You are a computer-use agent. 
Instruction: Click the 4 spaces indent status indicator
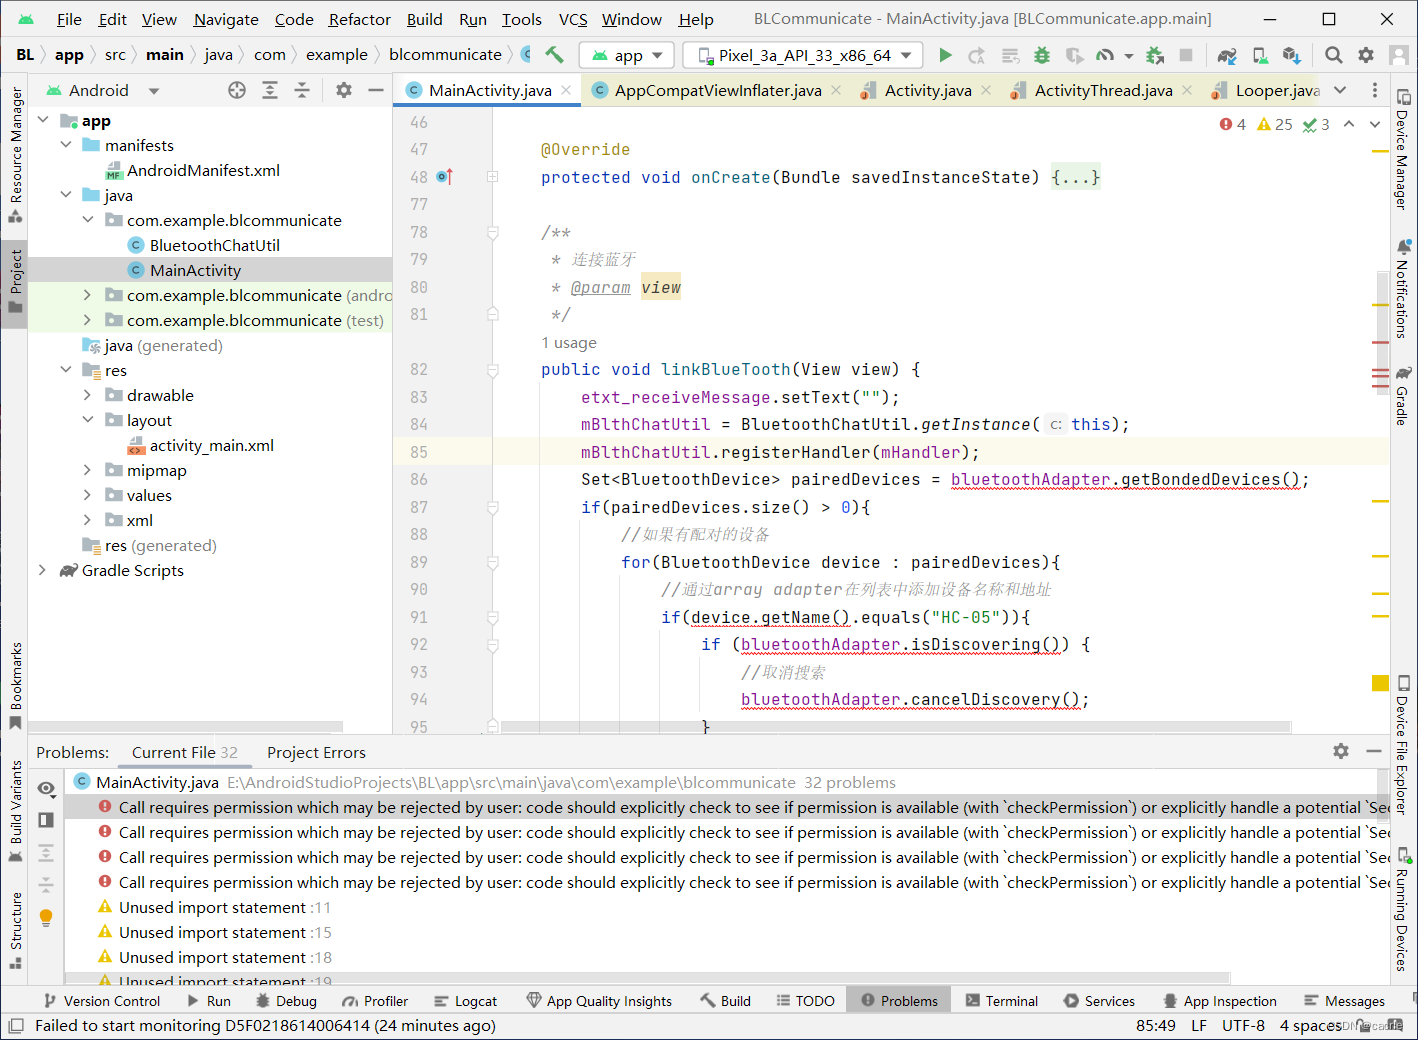tap(1310, 1026)
